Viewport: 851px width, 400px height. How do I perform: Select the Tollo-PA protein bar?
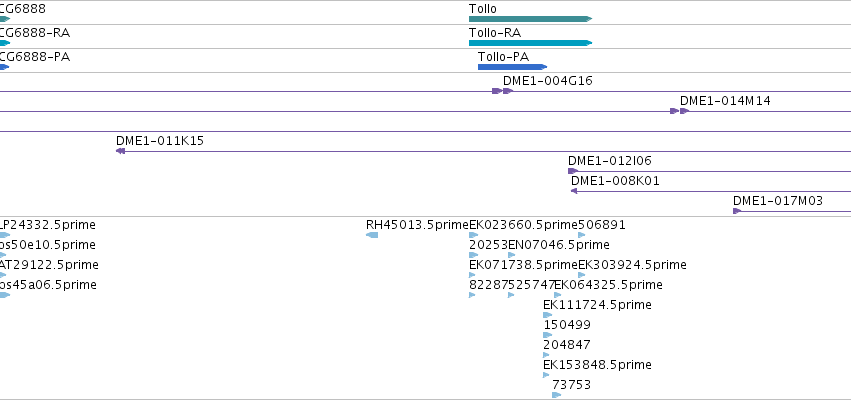(x=512, y=67)
